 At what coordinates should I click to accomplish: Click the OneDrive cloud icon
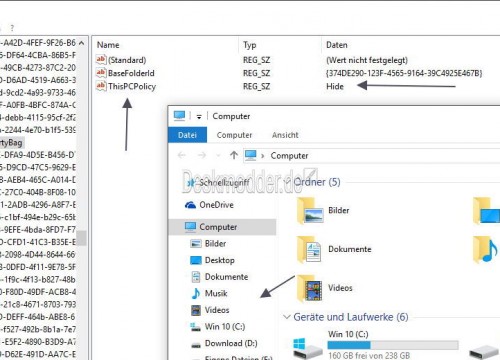tap(190, 205)
